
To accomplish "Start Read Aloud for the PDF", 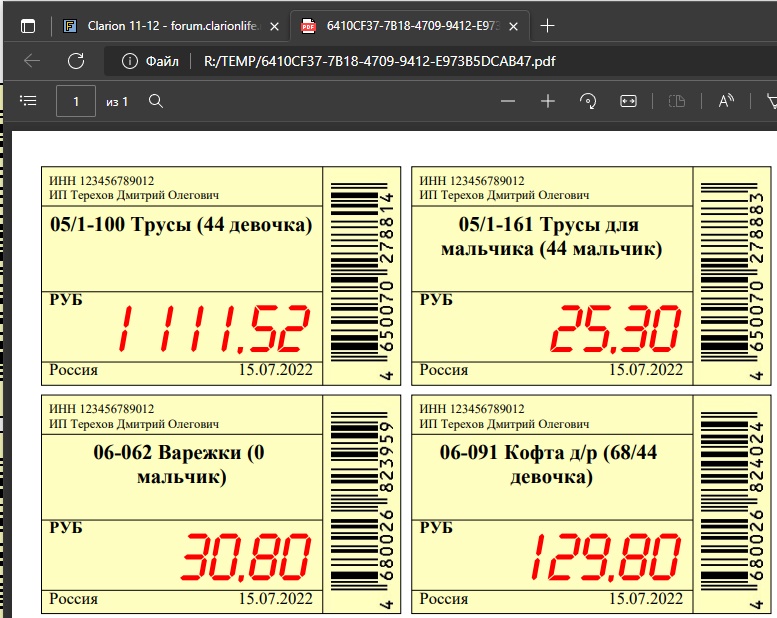I will pos(726,101).
